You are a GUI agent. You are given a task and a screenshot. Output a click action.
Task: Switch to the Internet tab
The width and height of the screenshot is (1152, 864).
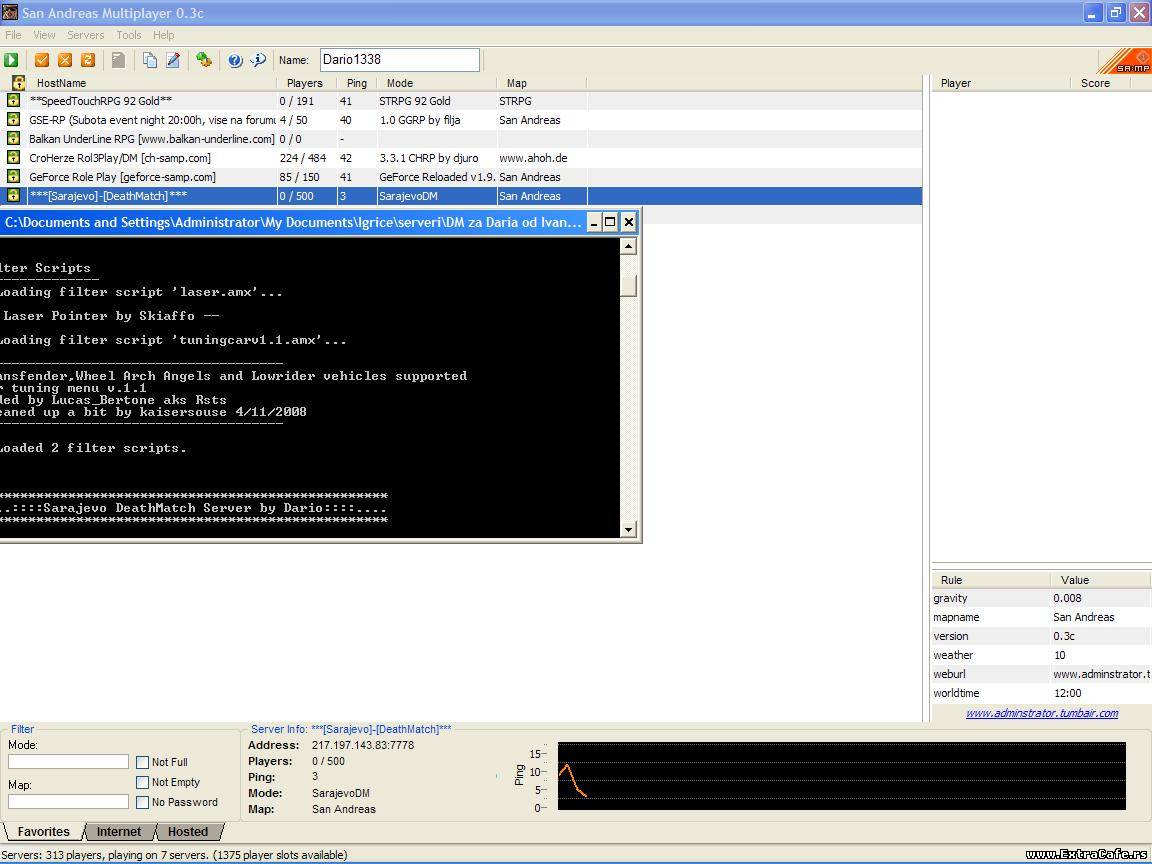(118, 832)
